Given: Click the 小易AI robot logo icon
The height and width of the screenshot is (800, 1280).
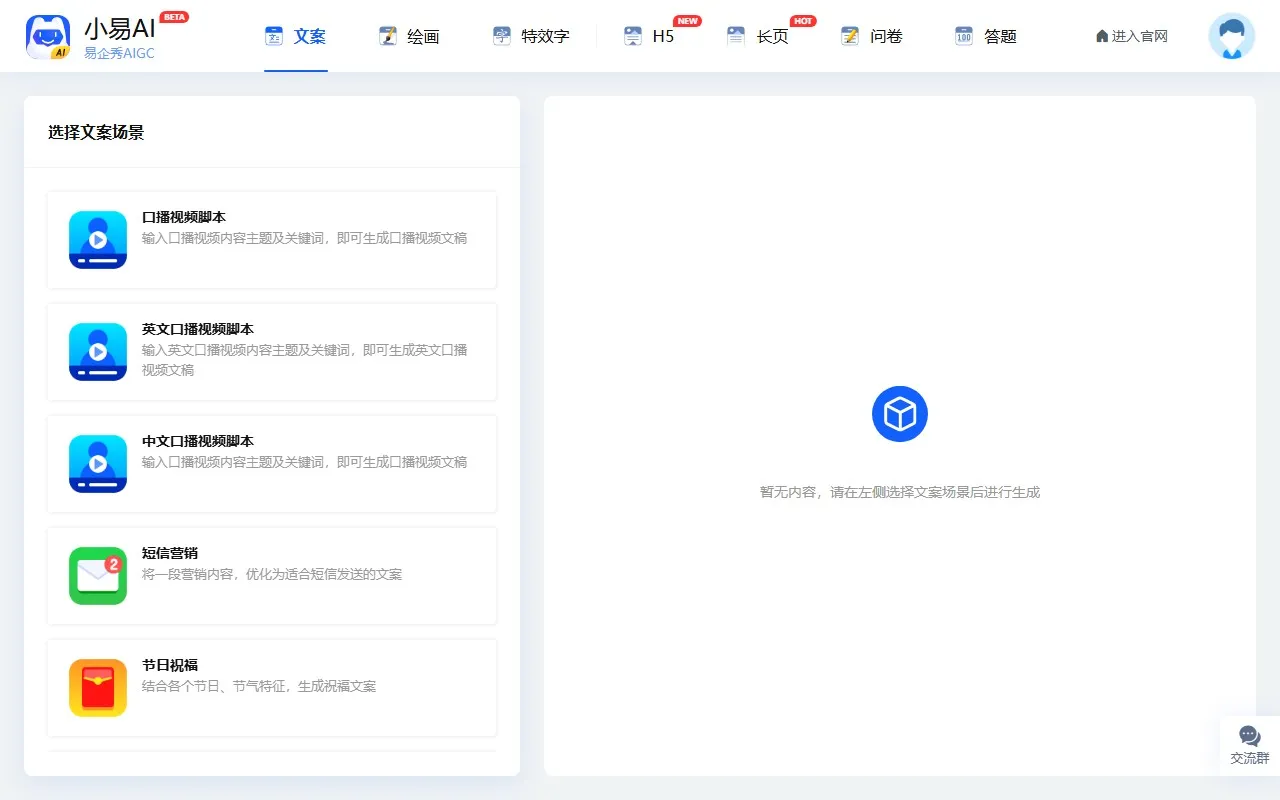Looking at the screenshot, I should click(47, 36).
